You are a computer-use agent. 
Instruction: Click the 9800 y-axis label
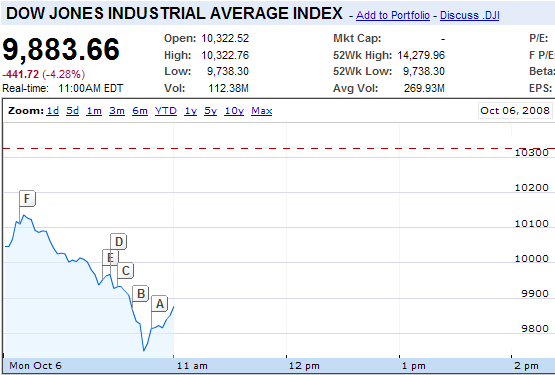(x=535, y=329)
